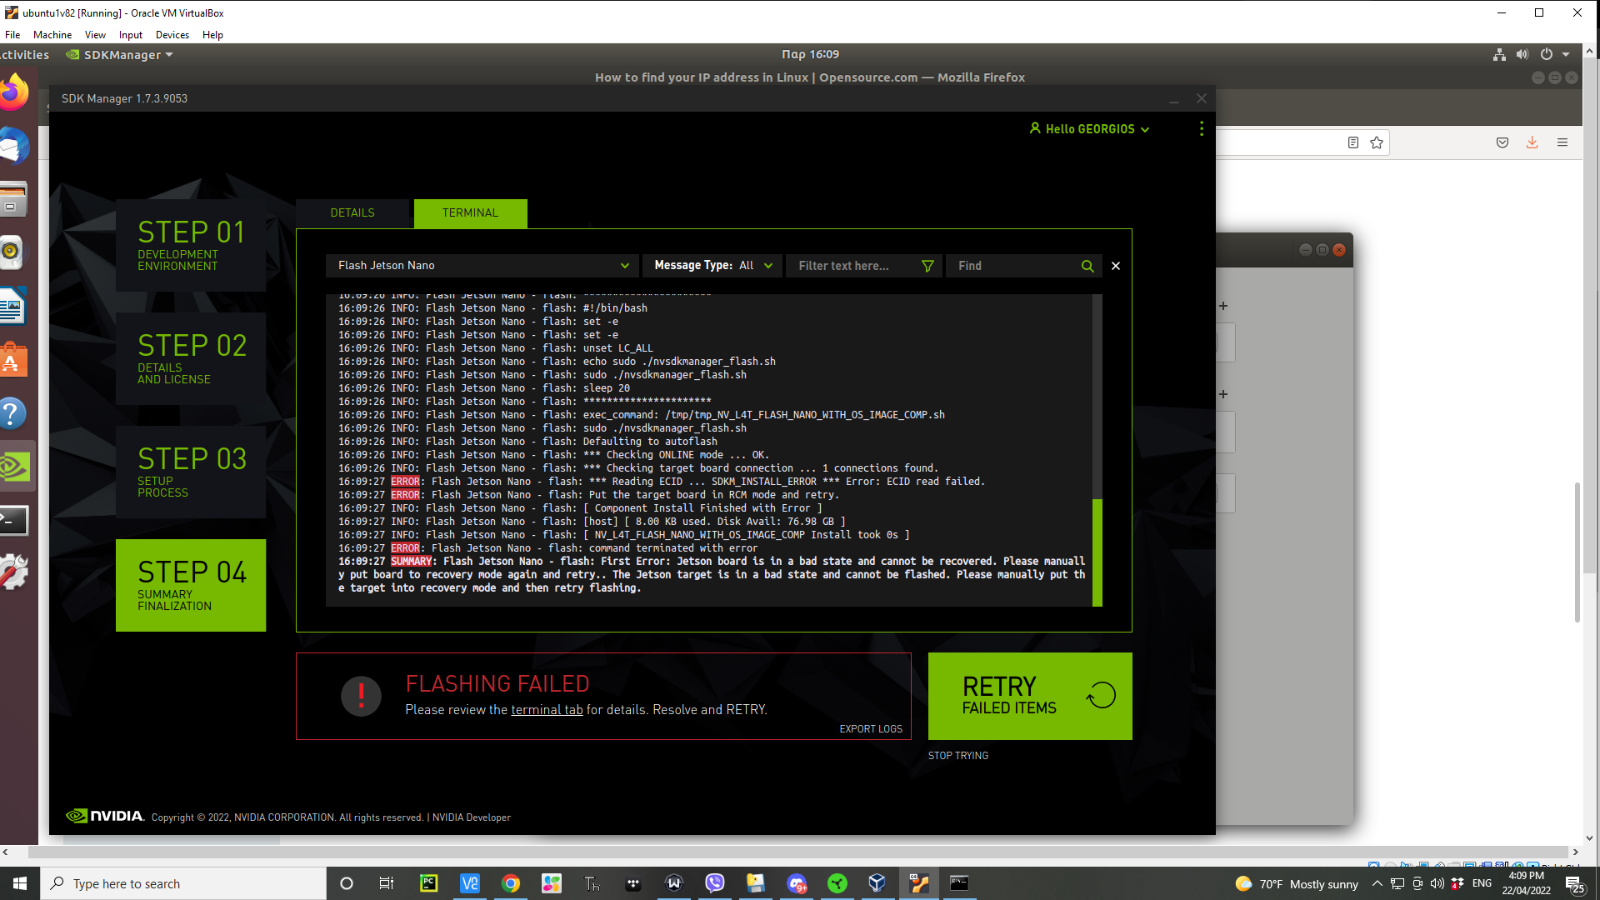Click Ubuntu volume icon in top bar
The image size is (1600, 900).
pyautogui.click(x=1522, y=55)
